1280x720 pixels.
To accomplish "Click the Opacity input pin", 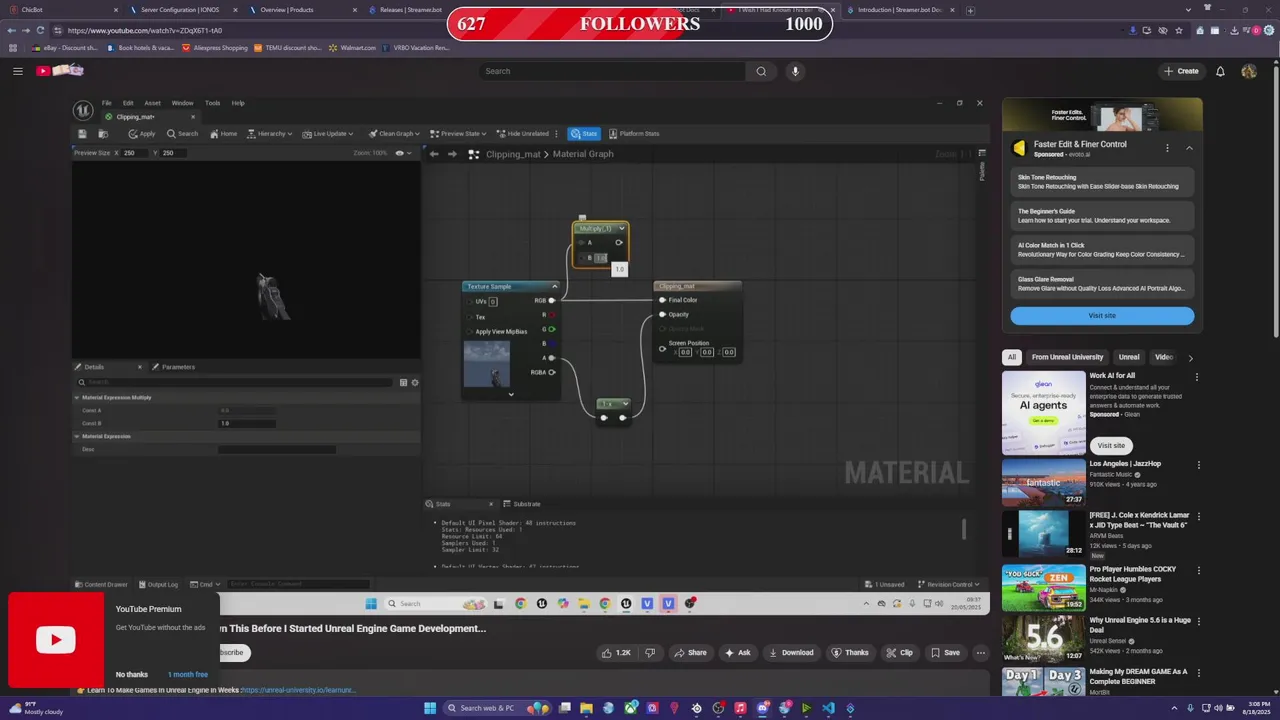I will (x=662, y=315).
